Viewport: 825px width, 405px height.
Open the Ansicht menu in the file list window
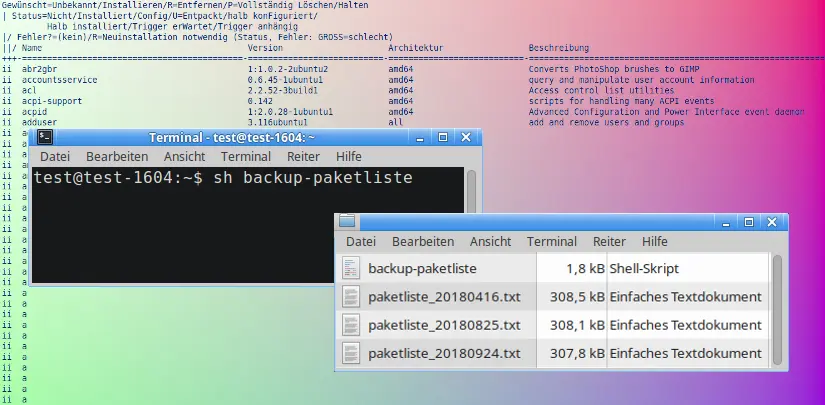[x=490, y=242]
